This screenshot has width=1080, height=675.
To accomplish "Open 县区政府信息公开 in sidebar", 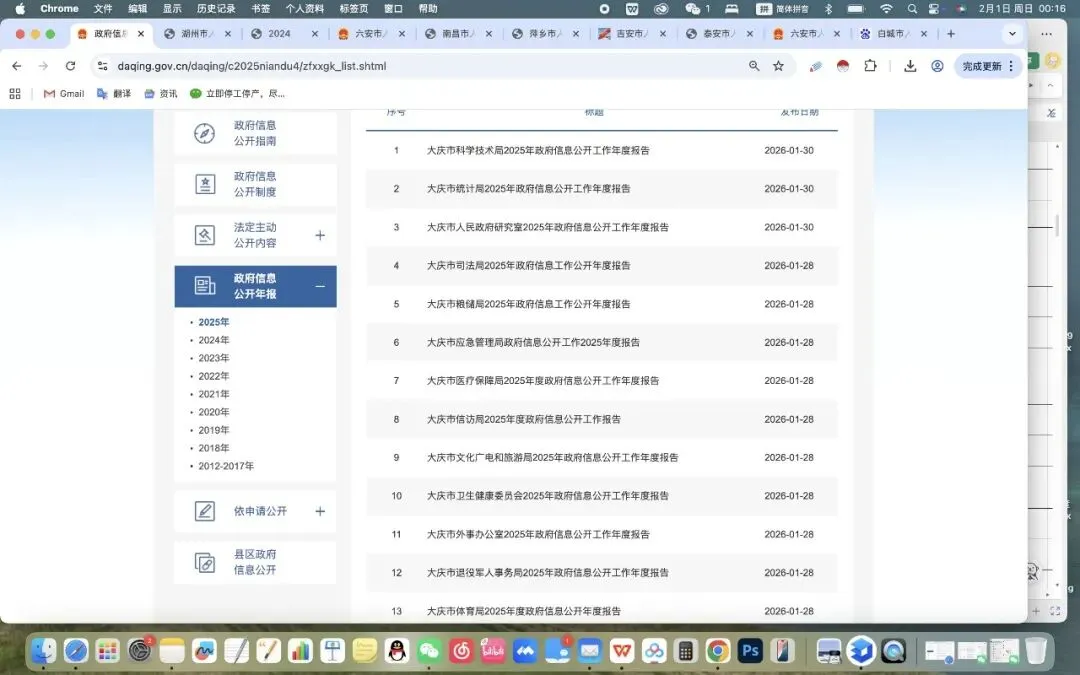I will coord(256,562).
